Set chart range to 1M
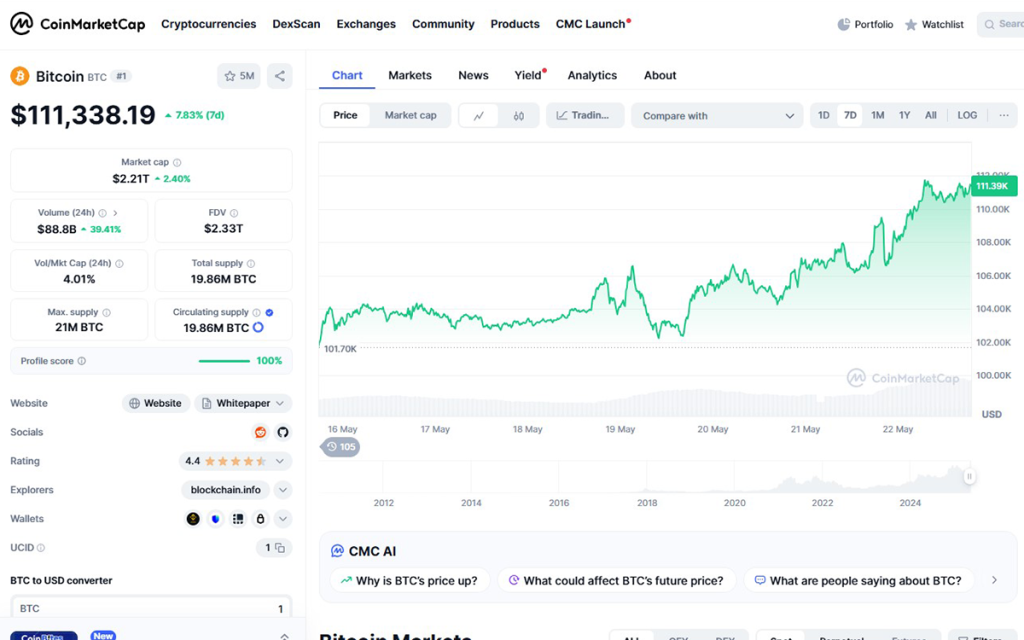 pyautogui.click(x=877, y=115)
